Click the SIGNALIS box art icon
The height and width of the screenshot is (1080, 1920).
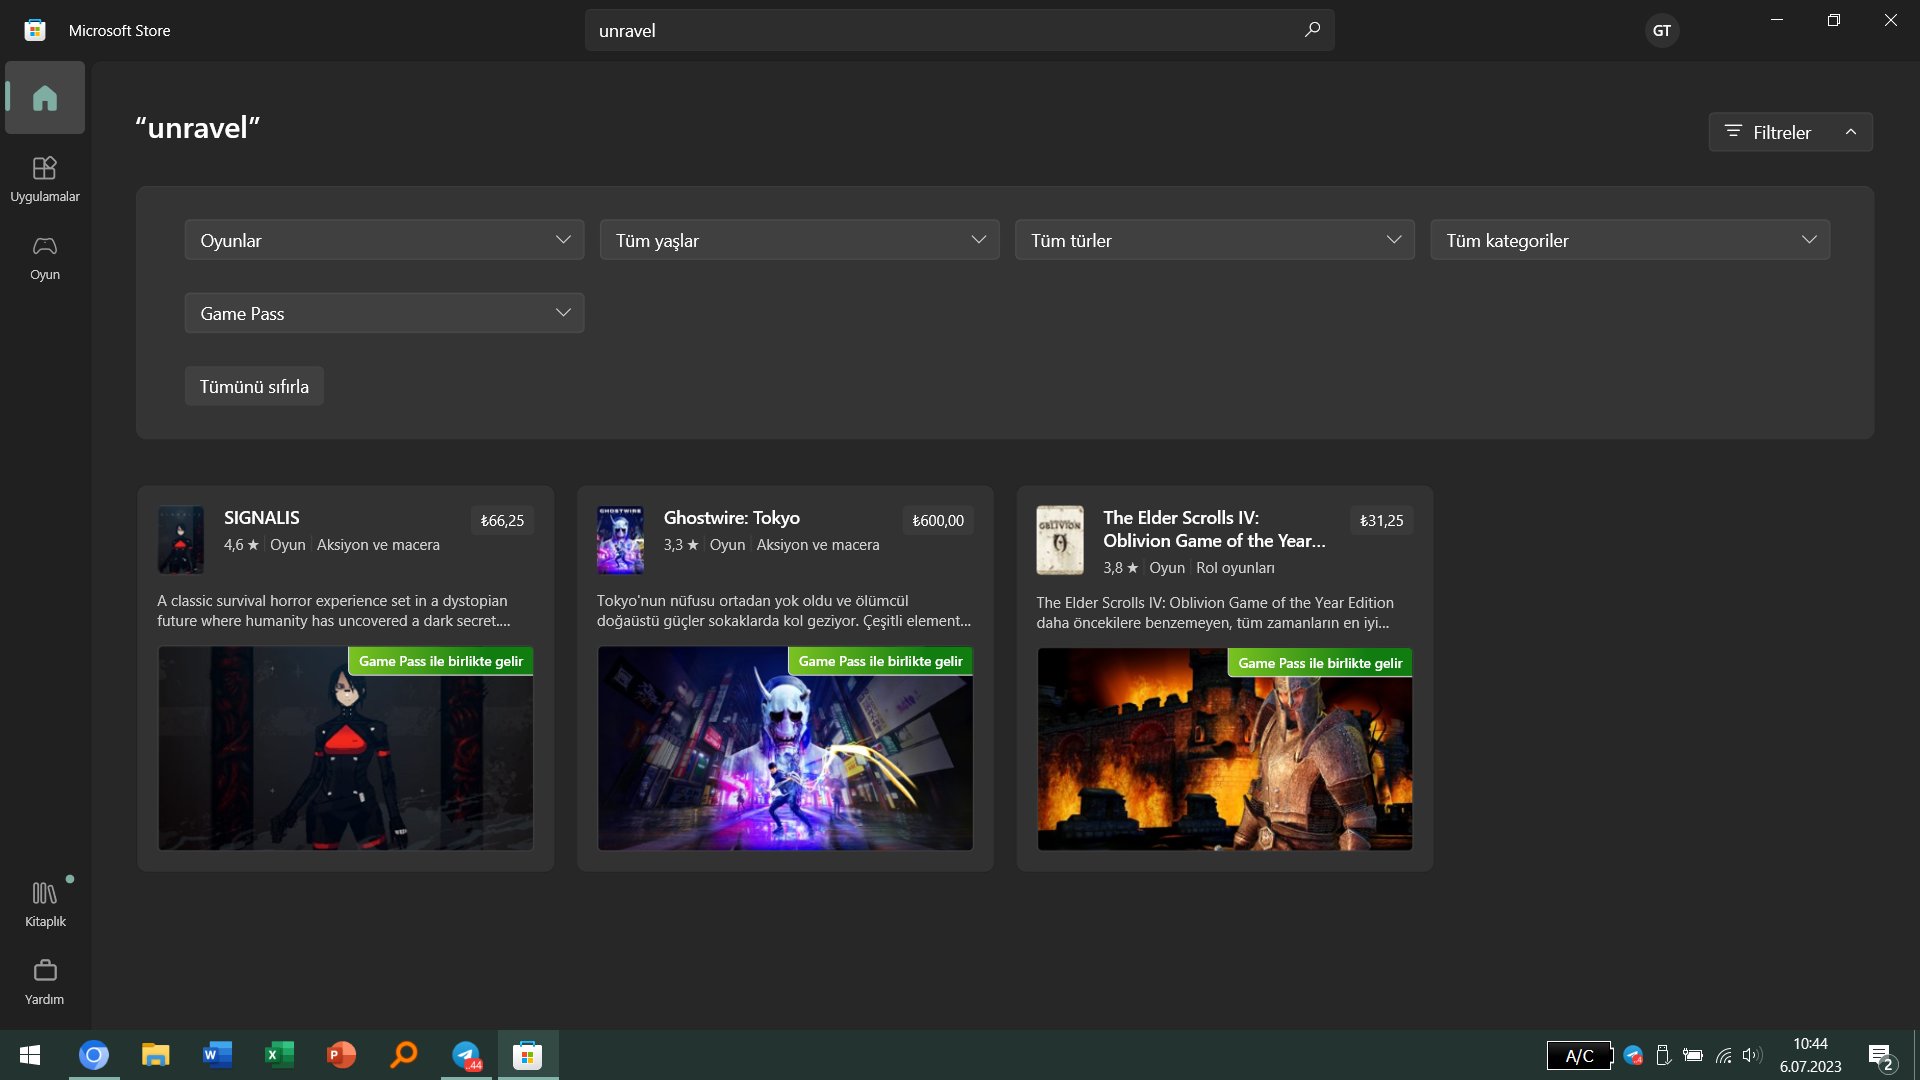pyautogui.click(x=181, y=540)
